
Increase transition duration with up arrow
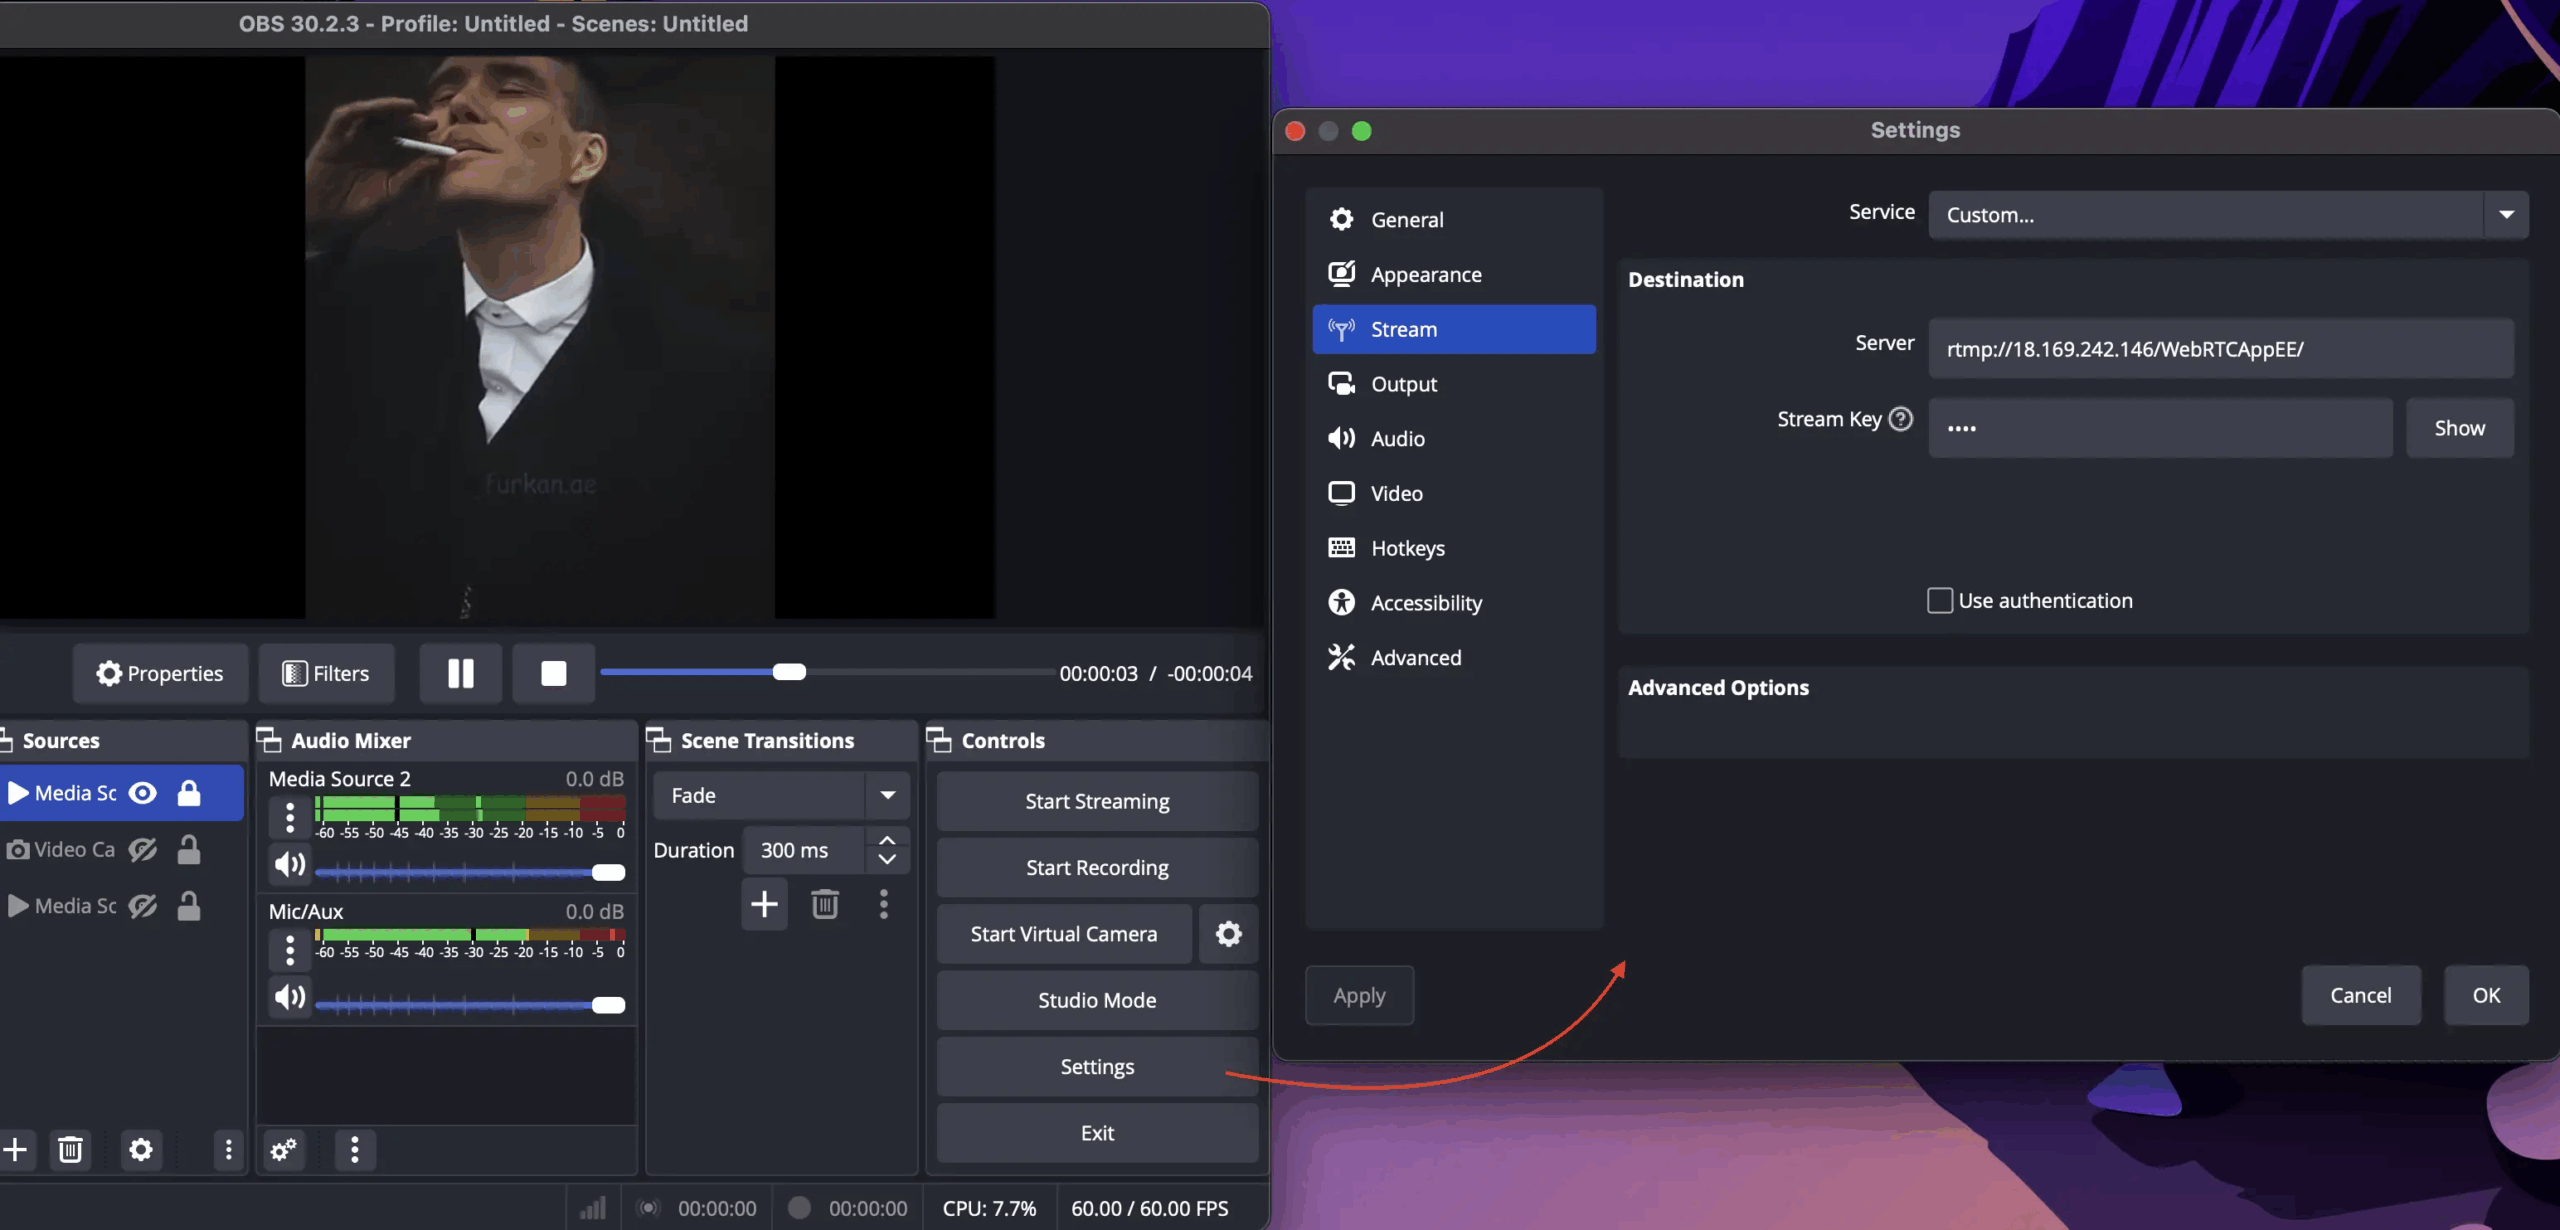887,840
